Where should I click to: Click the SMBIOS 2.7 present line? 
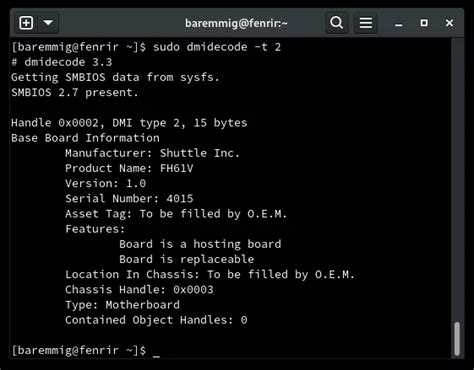click(x=75, y=92)
